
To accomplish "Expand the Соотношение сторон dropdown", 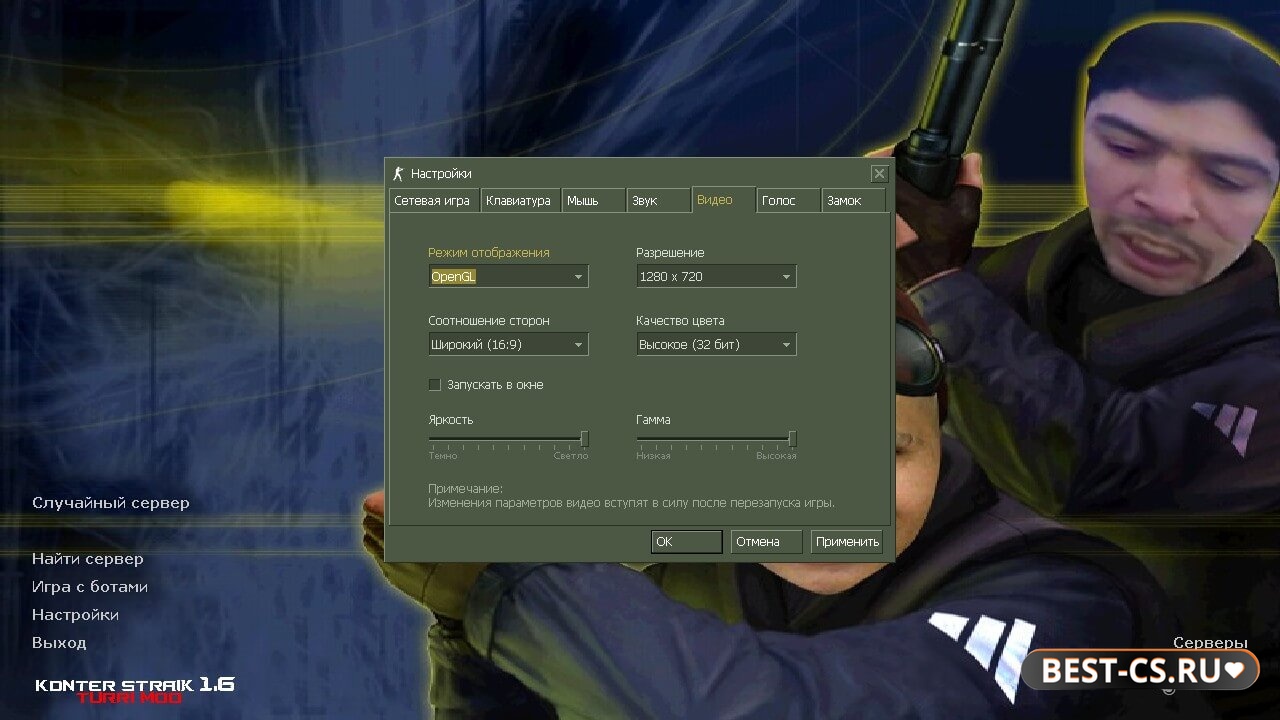I will pyautogui.click(x=508, y=344).
